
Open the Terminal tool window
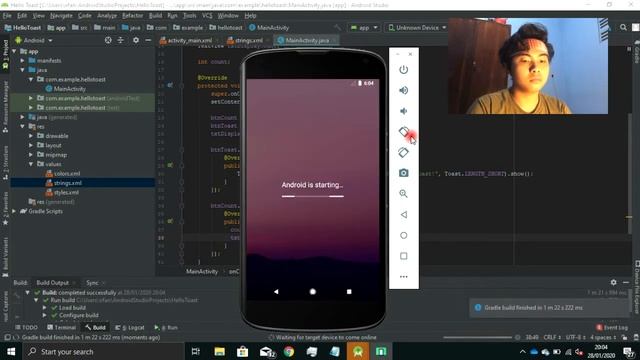click(x=62, y=327)
